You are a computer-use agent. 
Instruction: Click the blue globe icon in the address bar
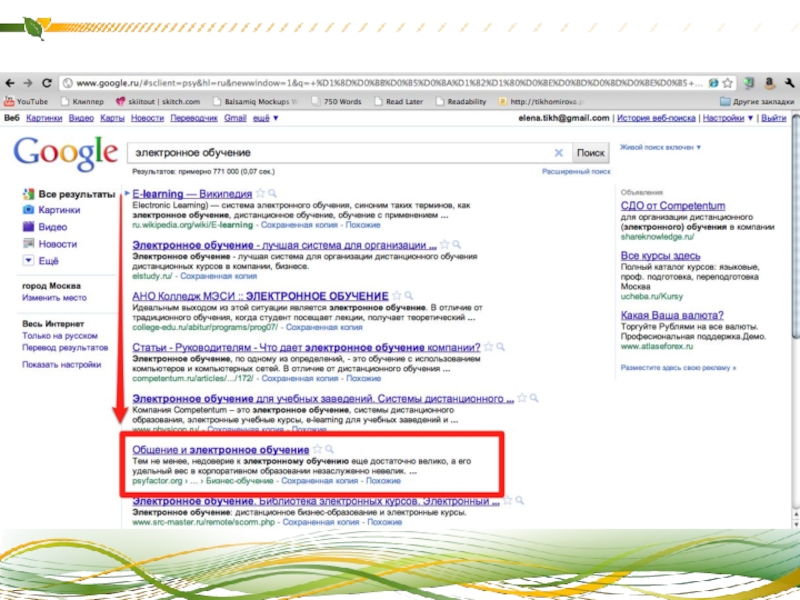[x=713, y=83]
